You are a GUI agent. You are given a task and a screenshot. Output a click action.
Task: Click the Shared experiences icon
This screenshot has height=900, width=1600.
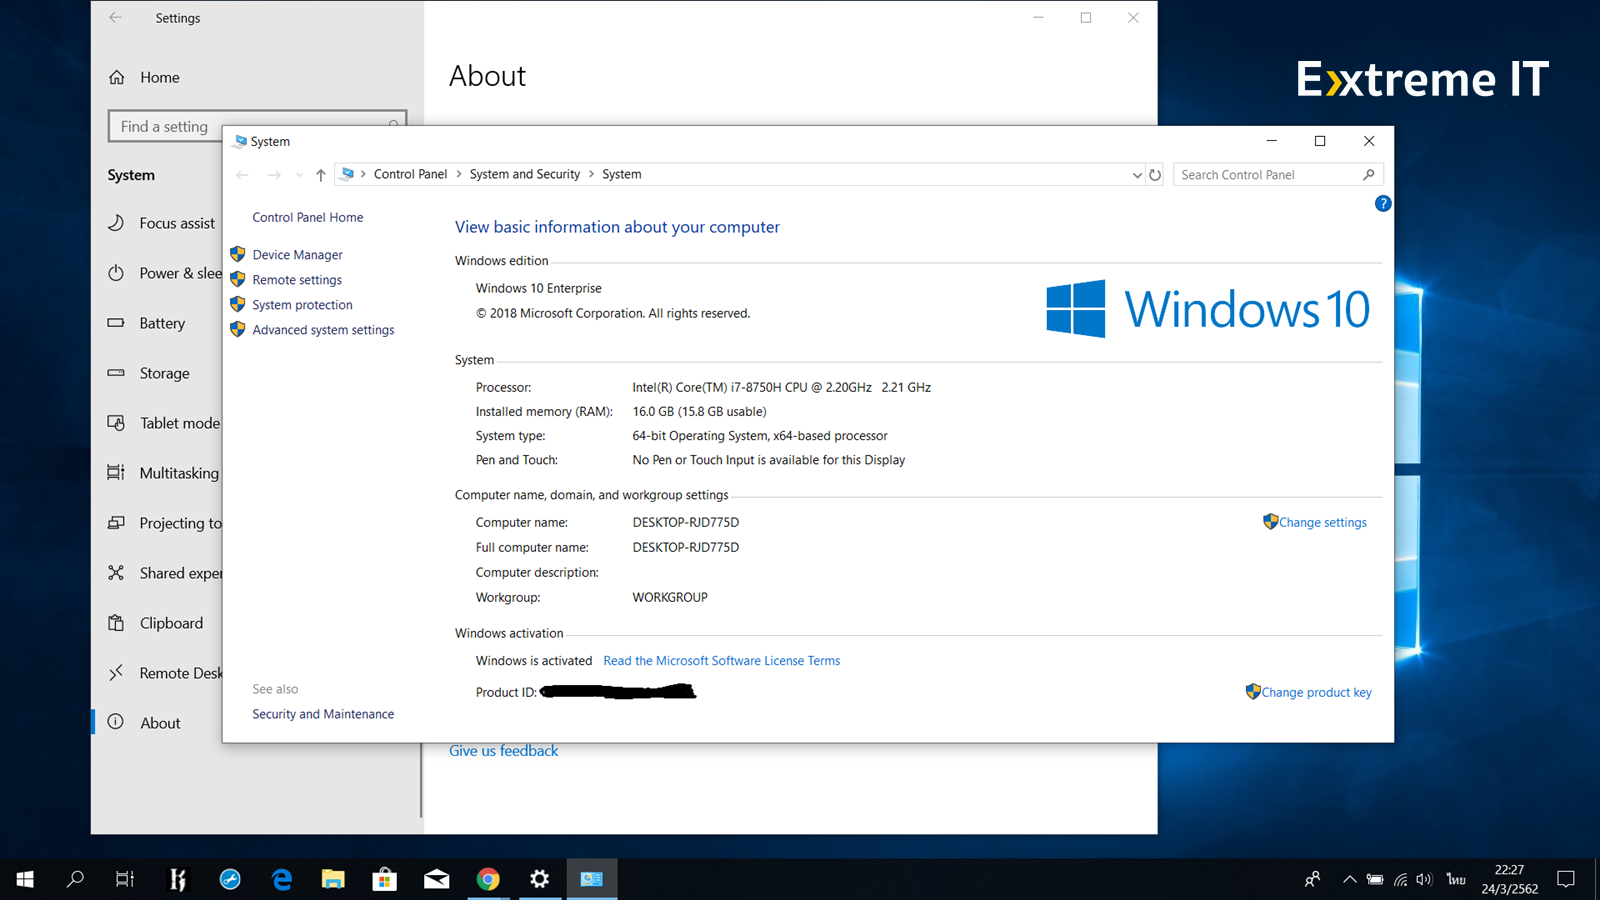tap(116, 573)
